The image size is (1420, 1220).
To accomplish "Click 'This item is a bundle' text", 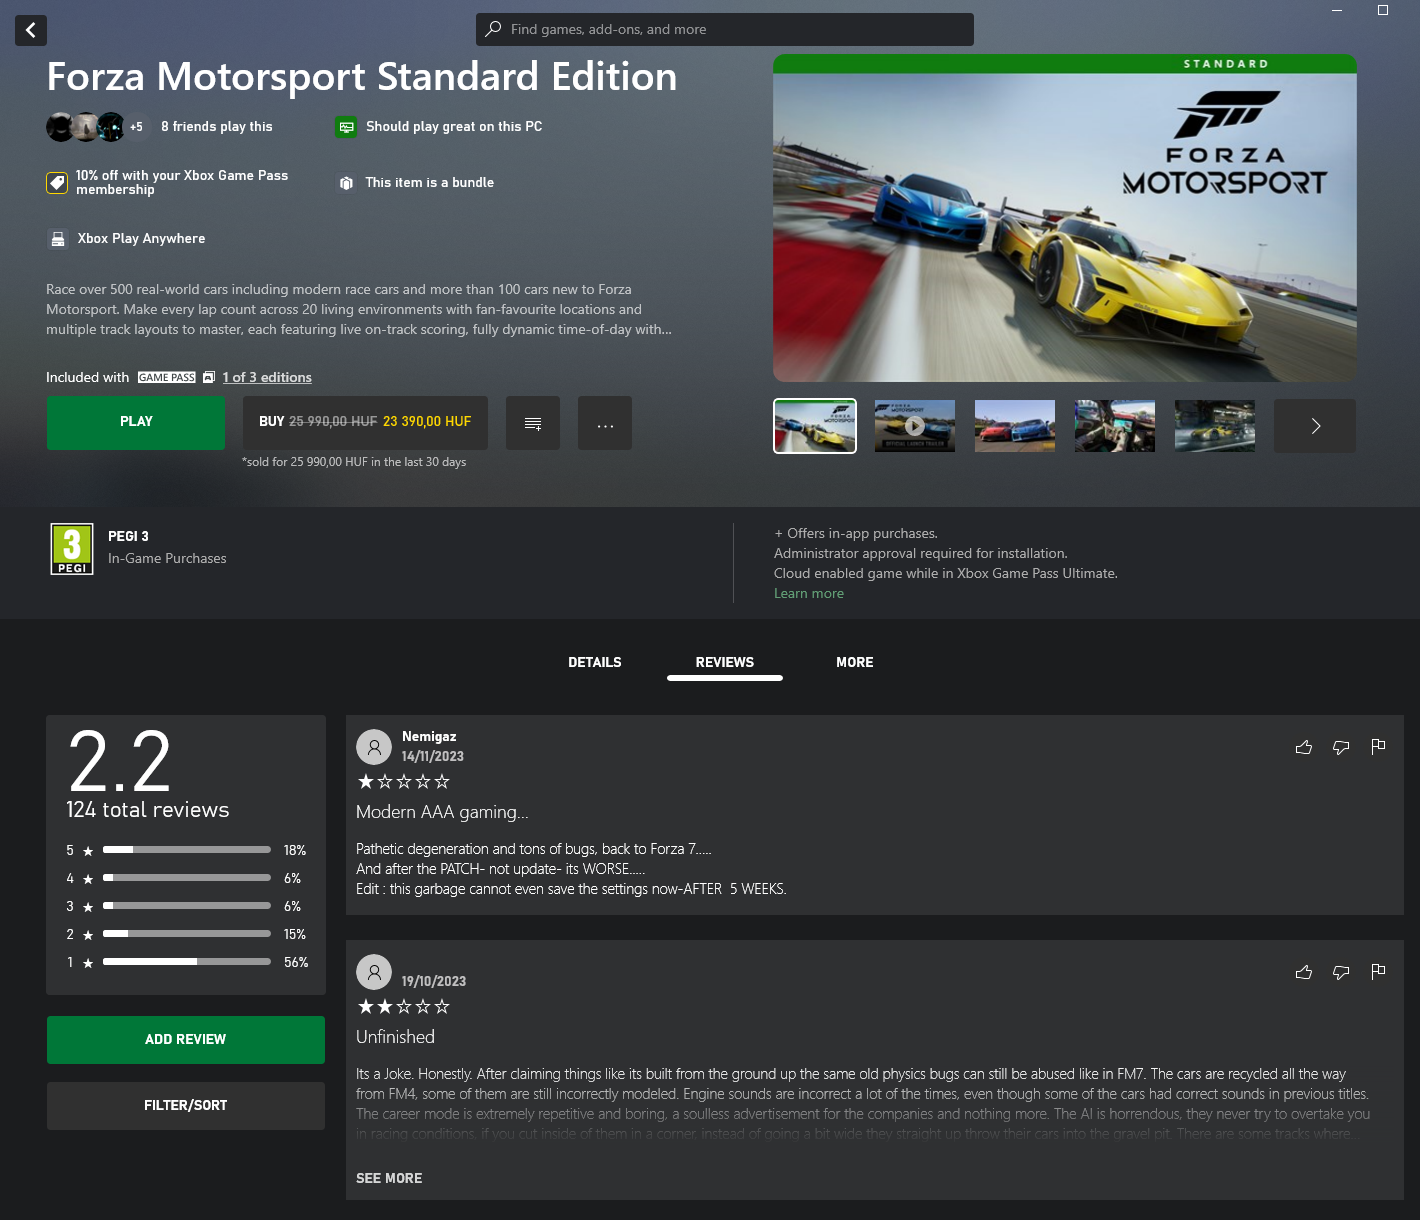I will point(430,183).
